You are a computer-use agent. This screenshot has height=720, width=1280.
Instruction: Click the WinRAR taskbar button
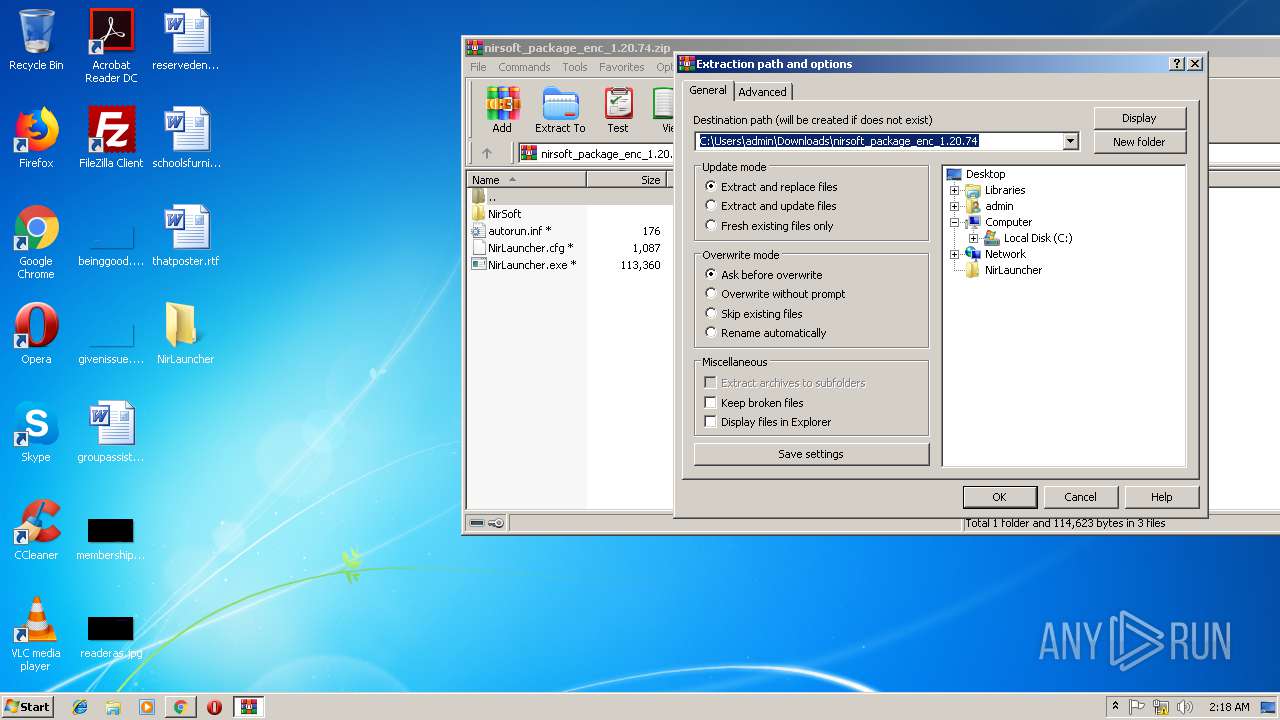[x=248, y=707]
